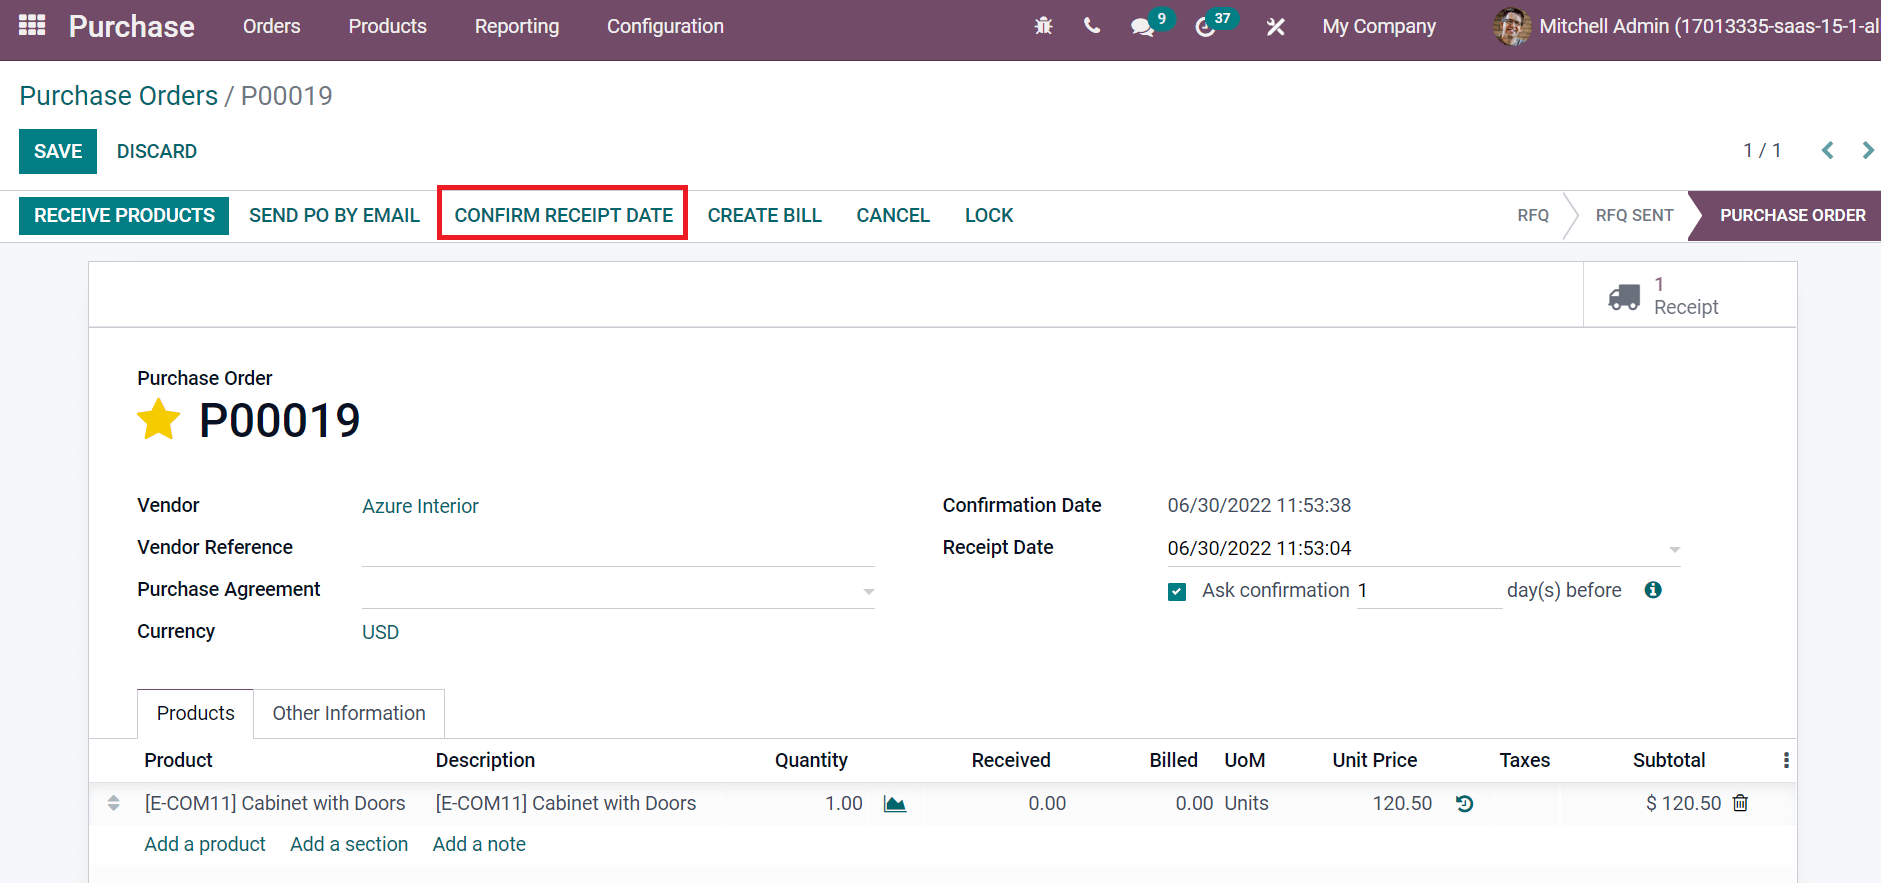The width and height of the screenshot is (1881, 883).
Task: Open the Azure Interior vendor link
Action: (x=420, y=506)
